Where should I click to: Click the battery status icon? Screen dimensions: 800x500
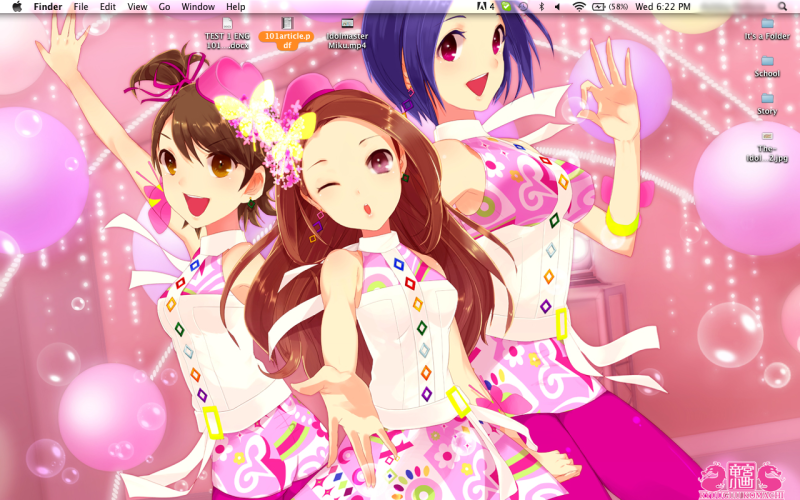(x=598, y=7)
